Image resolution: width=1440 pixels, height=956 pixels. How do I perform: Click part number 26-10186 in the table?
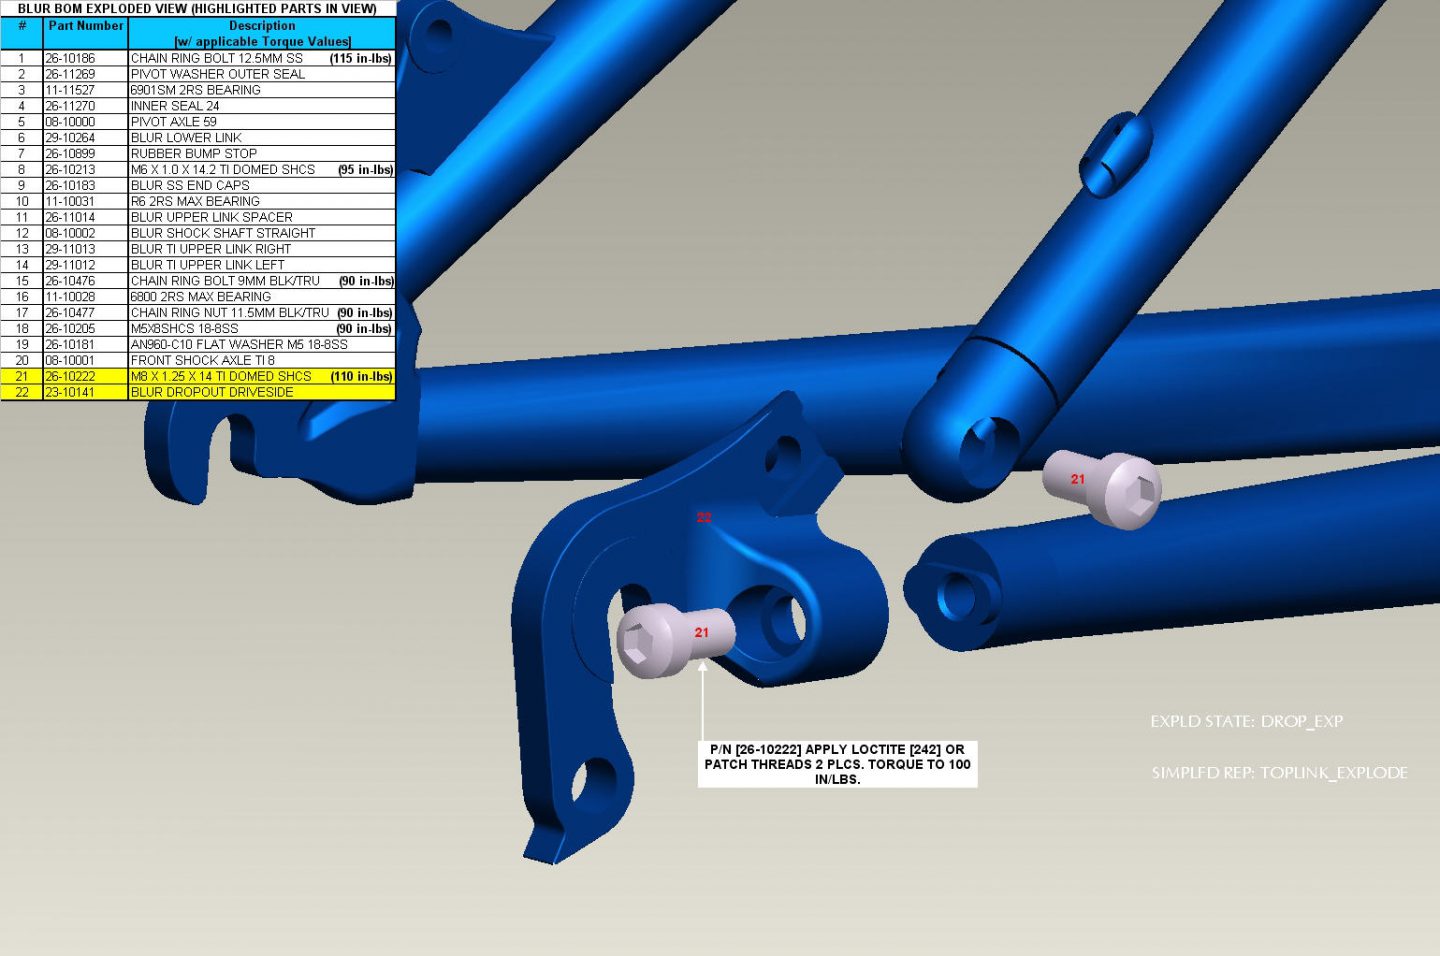tap(70, 58)
